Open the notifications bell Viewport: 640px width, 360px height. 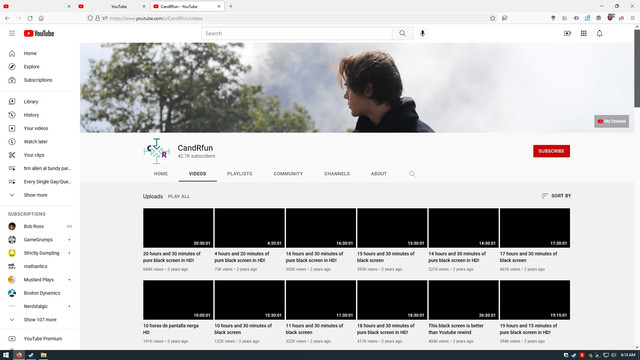coord(600,33)
